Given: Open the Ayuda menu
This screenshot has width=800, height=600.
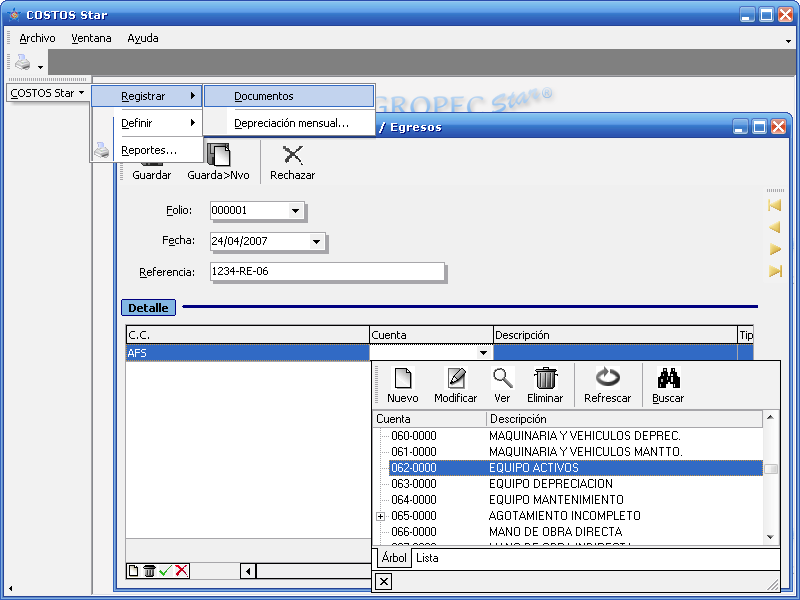Looking at the screenshot, I should pyautogui.click(x=143, y=38).
